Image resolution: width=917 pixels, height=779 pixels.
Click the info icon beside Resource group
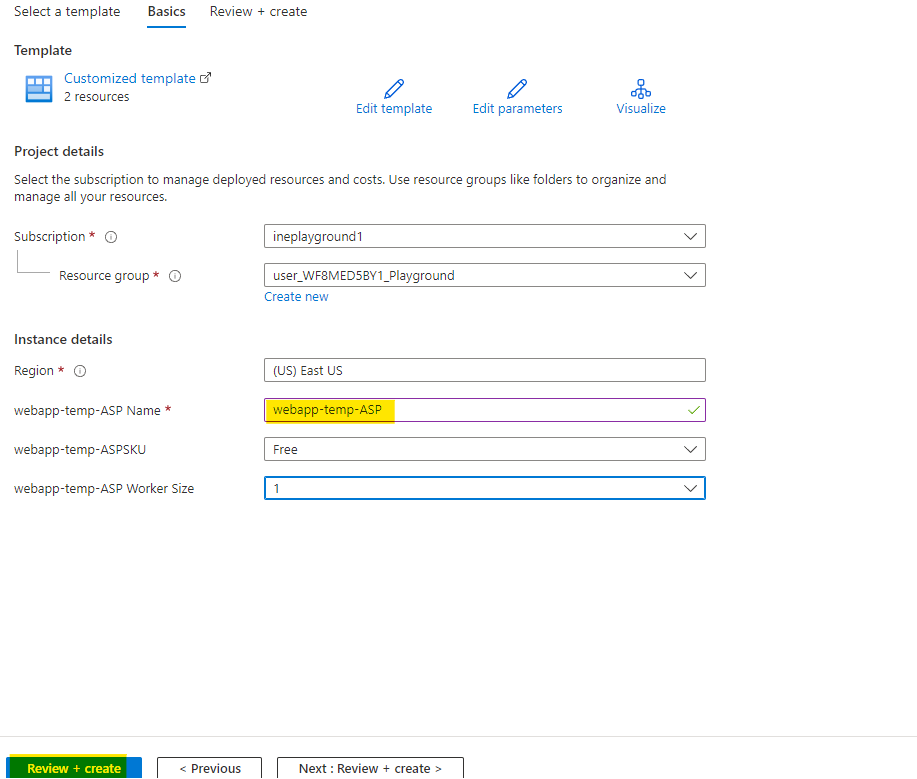(x=175, y=276)
